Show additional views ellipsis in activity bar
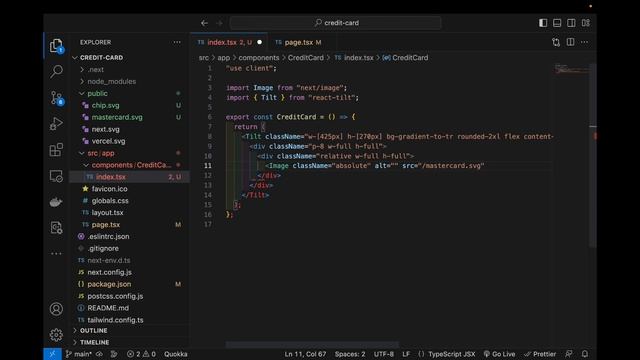The width and height of the screenshot is (640, 360). 56,253
